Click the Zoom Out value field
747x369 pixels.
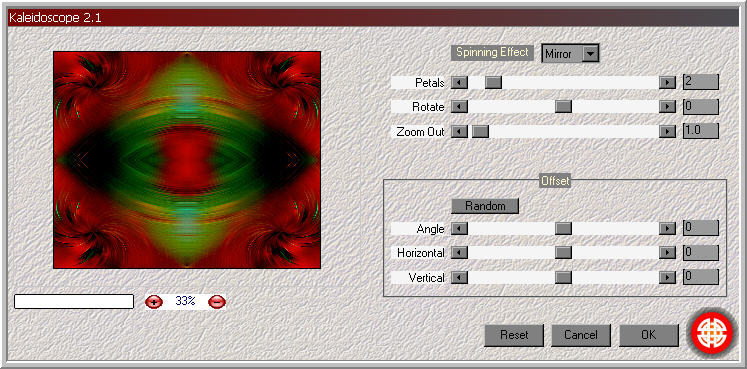pyautogui.click(x=700, y=131)
